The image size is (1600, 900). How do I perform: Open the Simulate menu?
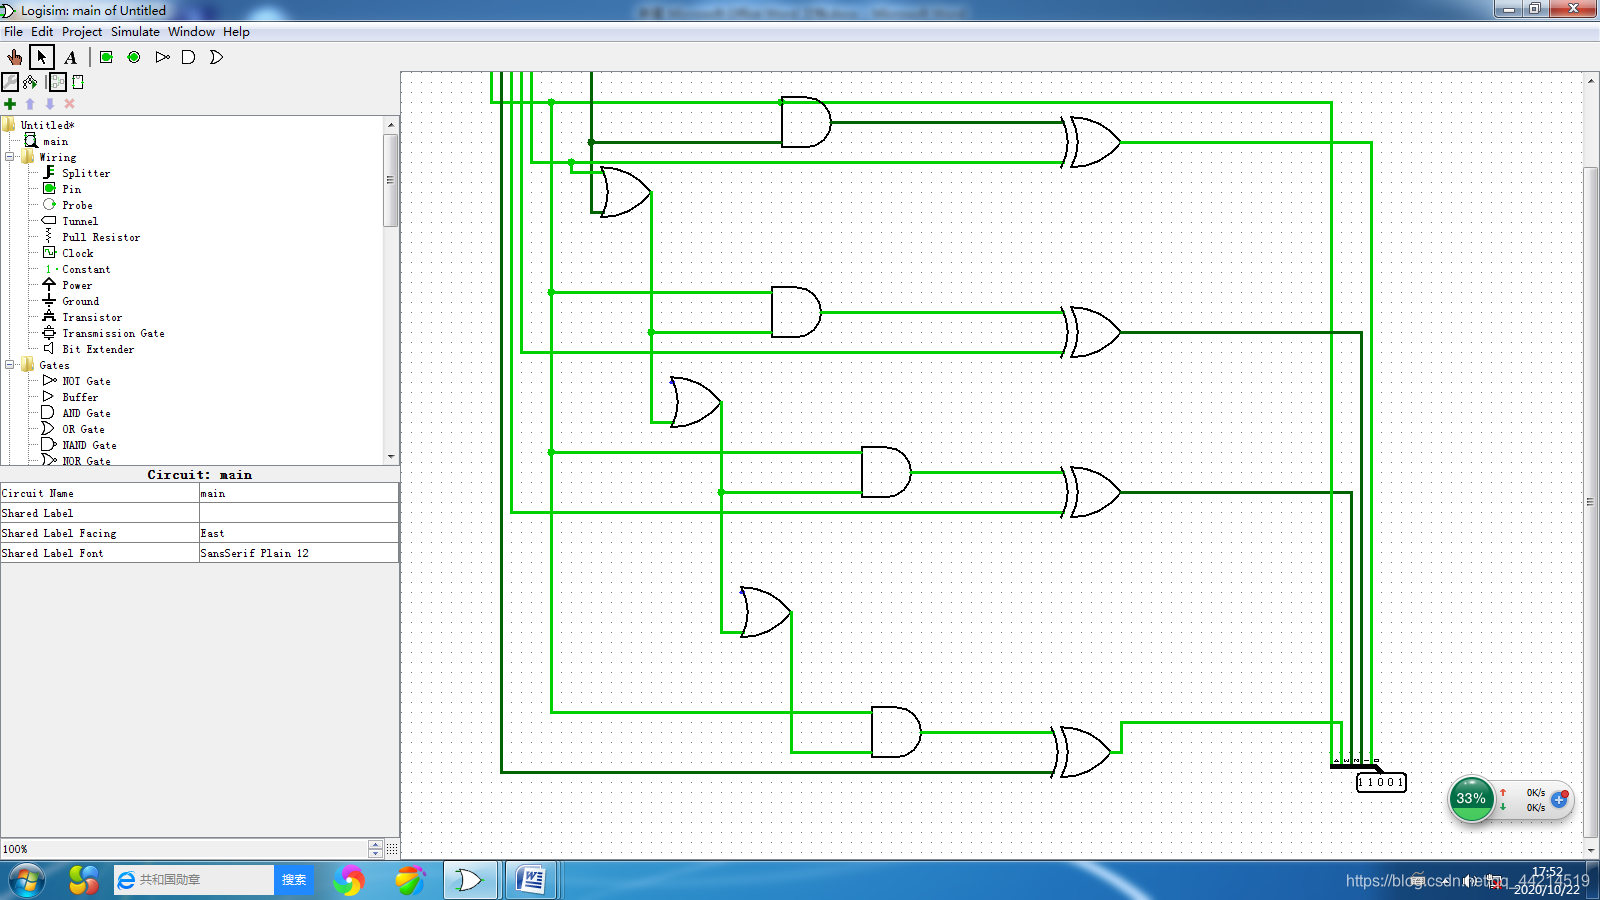point(135,32)
